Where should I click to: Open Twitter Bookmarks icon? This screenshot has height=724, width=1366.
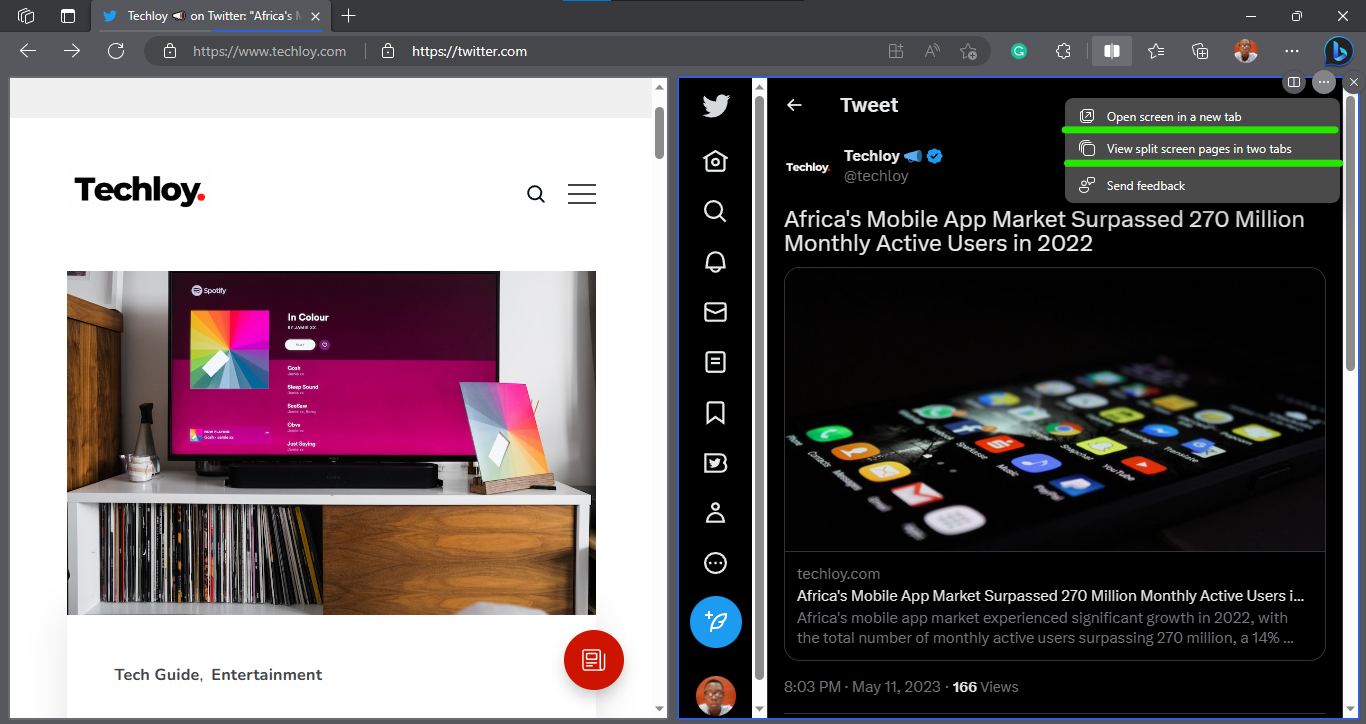click(x=715, y=412)
